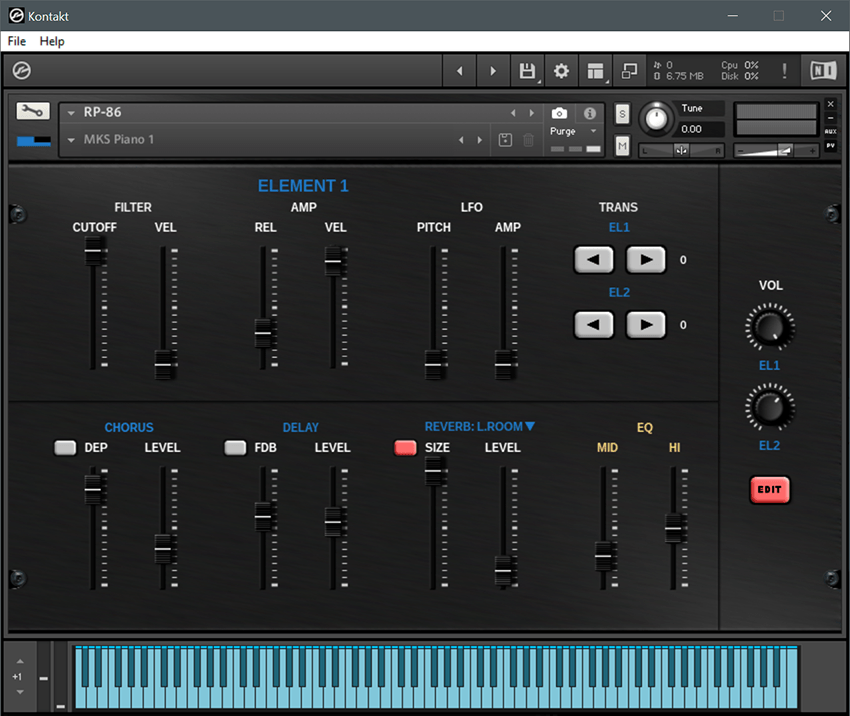Shift keyboard octave up with up arrow
Screen dimensions: 850x716
(20, 661)
